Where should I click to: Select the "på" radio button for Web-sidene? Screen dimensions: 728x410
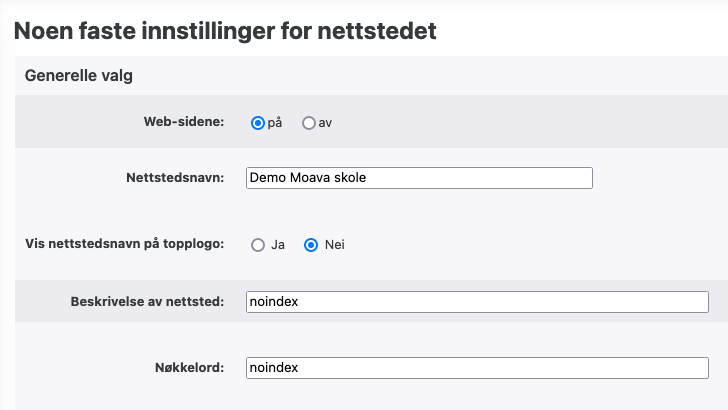(x=258, y=123)
